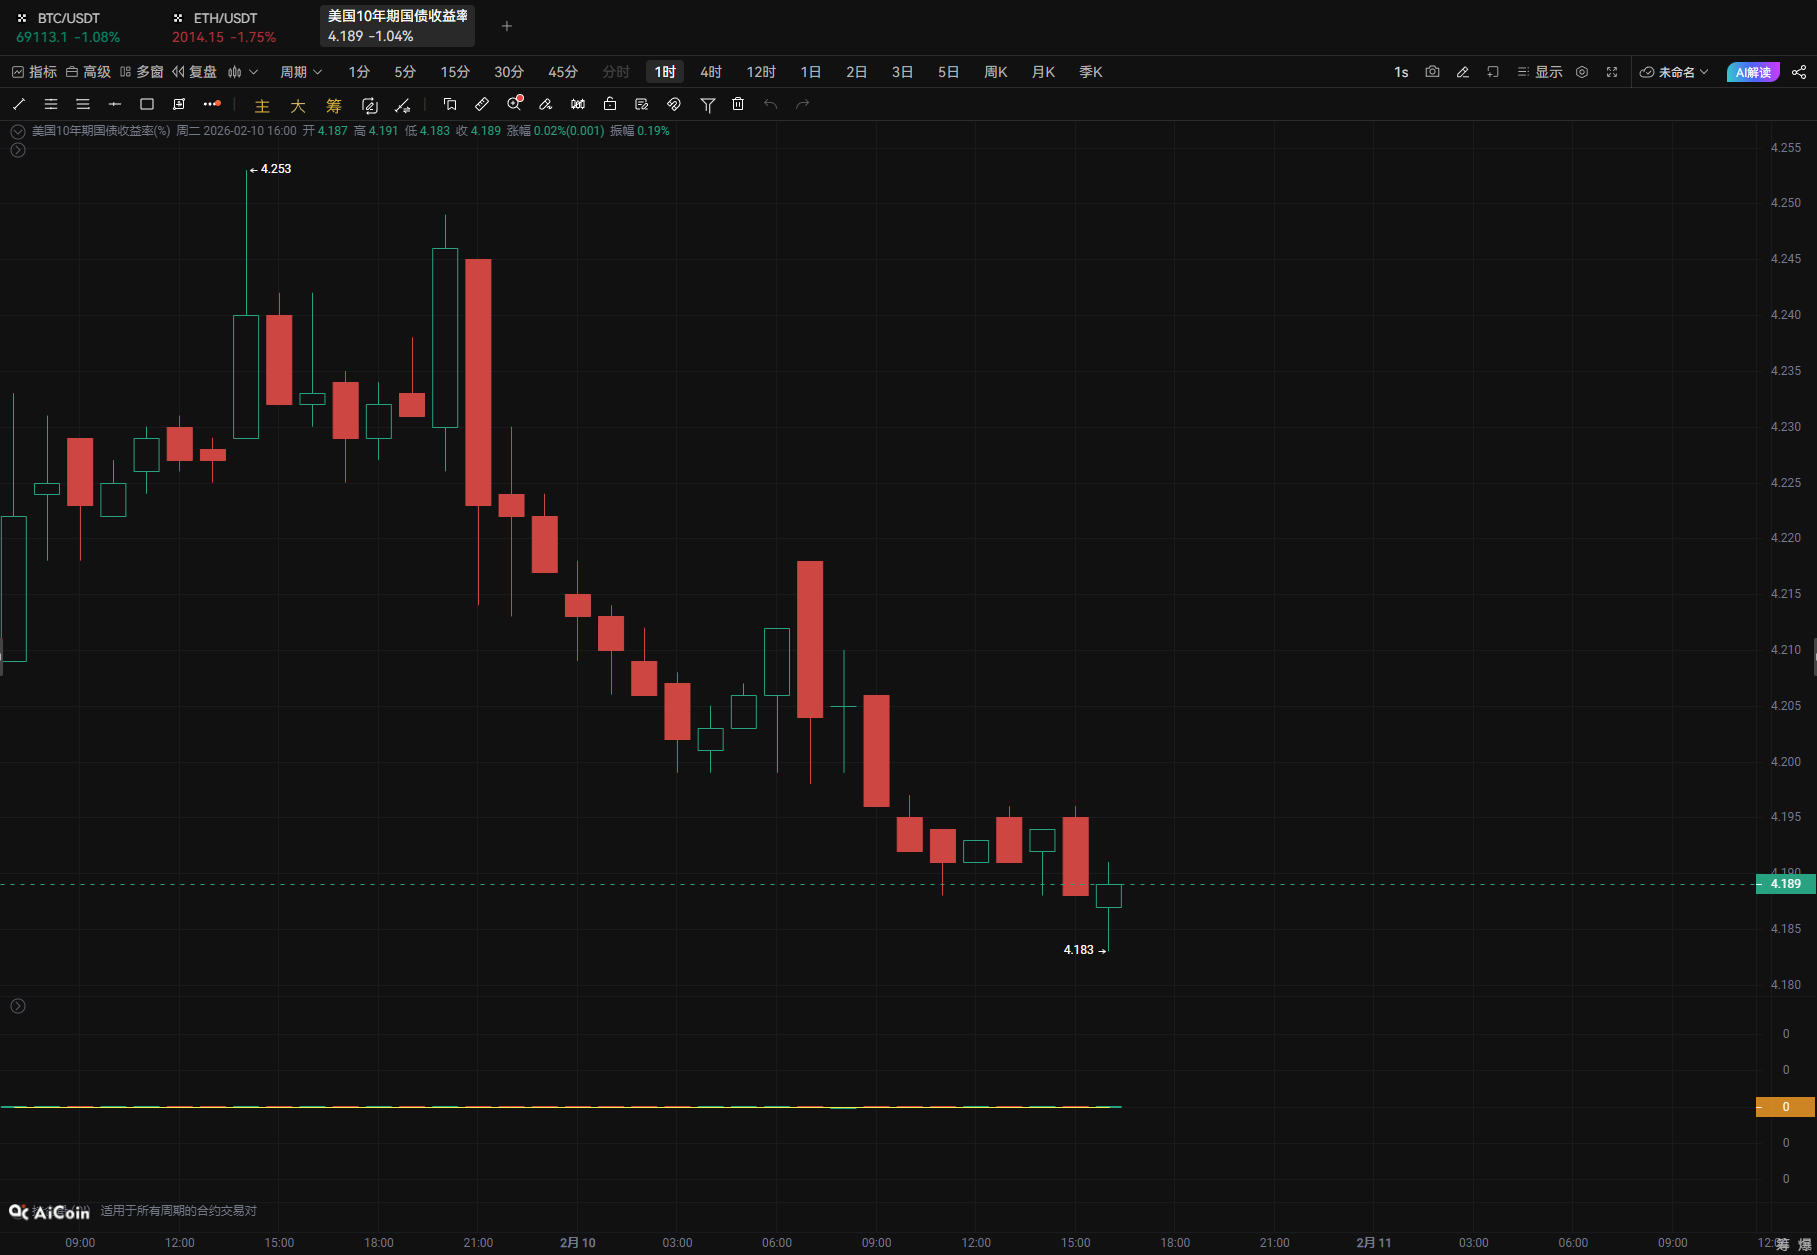Select the ruler measurement tool
The width and height of the screenshot is (1817, 1255).
(482, 104)
